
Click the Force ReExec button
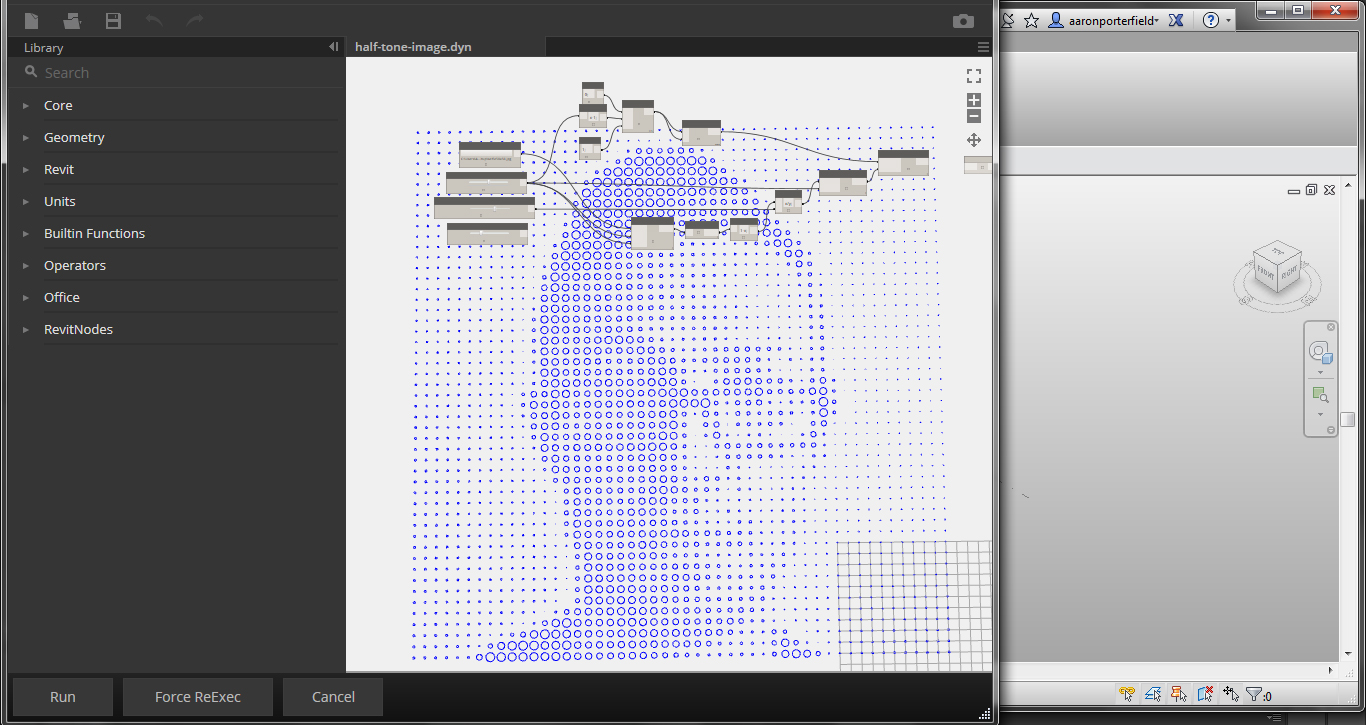tap(198, 697)
